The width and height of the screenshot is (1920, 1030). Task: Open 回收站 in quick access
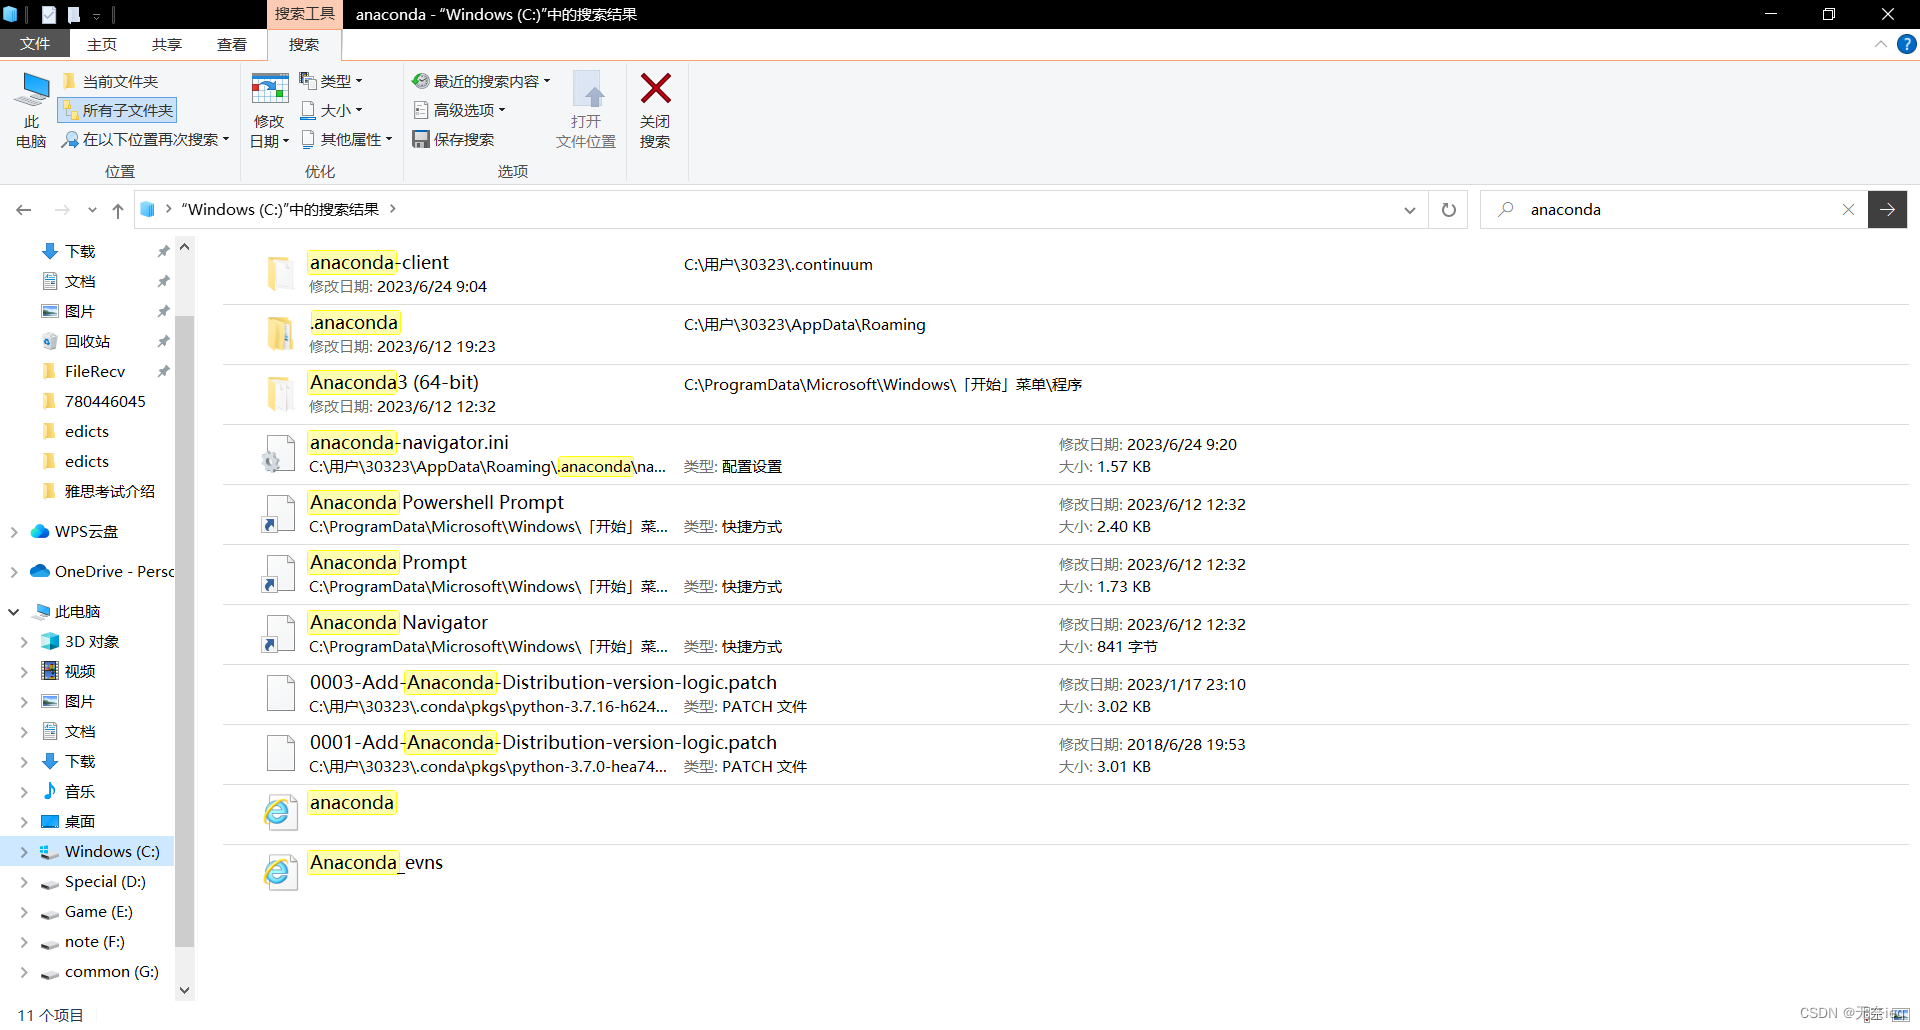point(88,341)
